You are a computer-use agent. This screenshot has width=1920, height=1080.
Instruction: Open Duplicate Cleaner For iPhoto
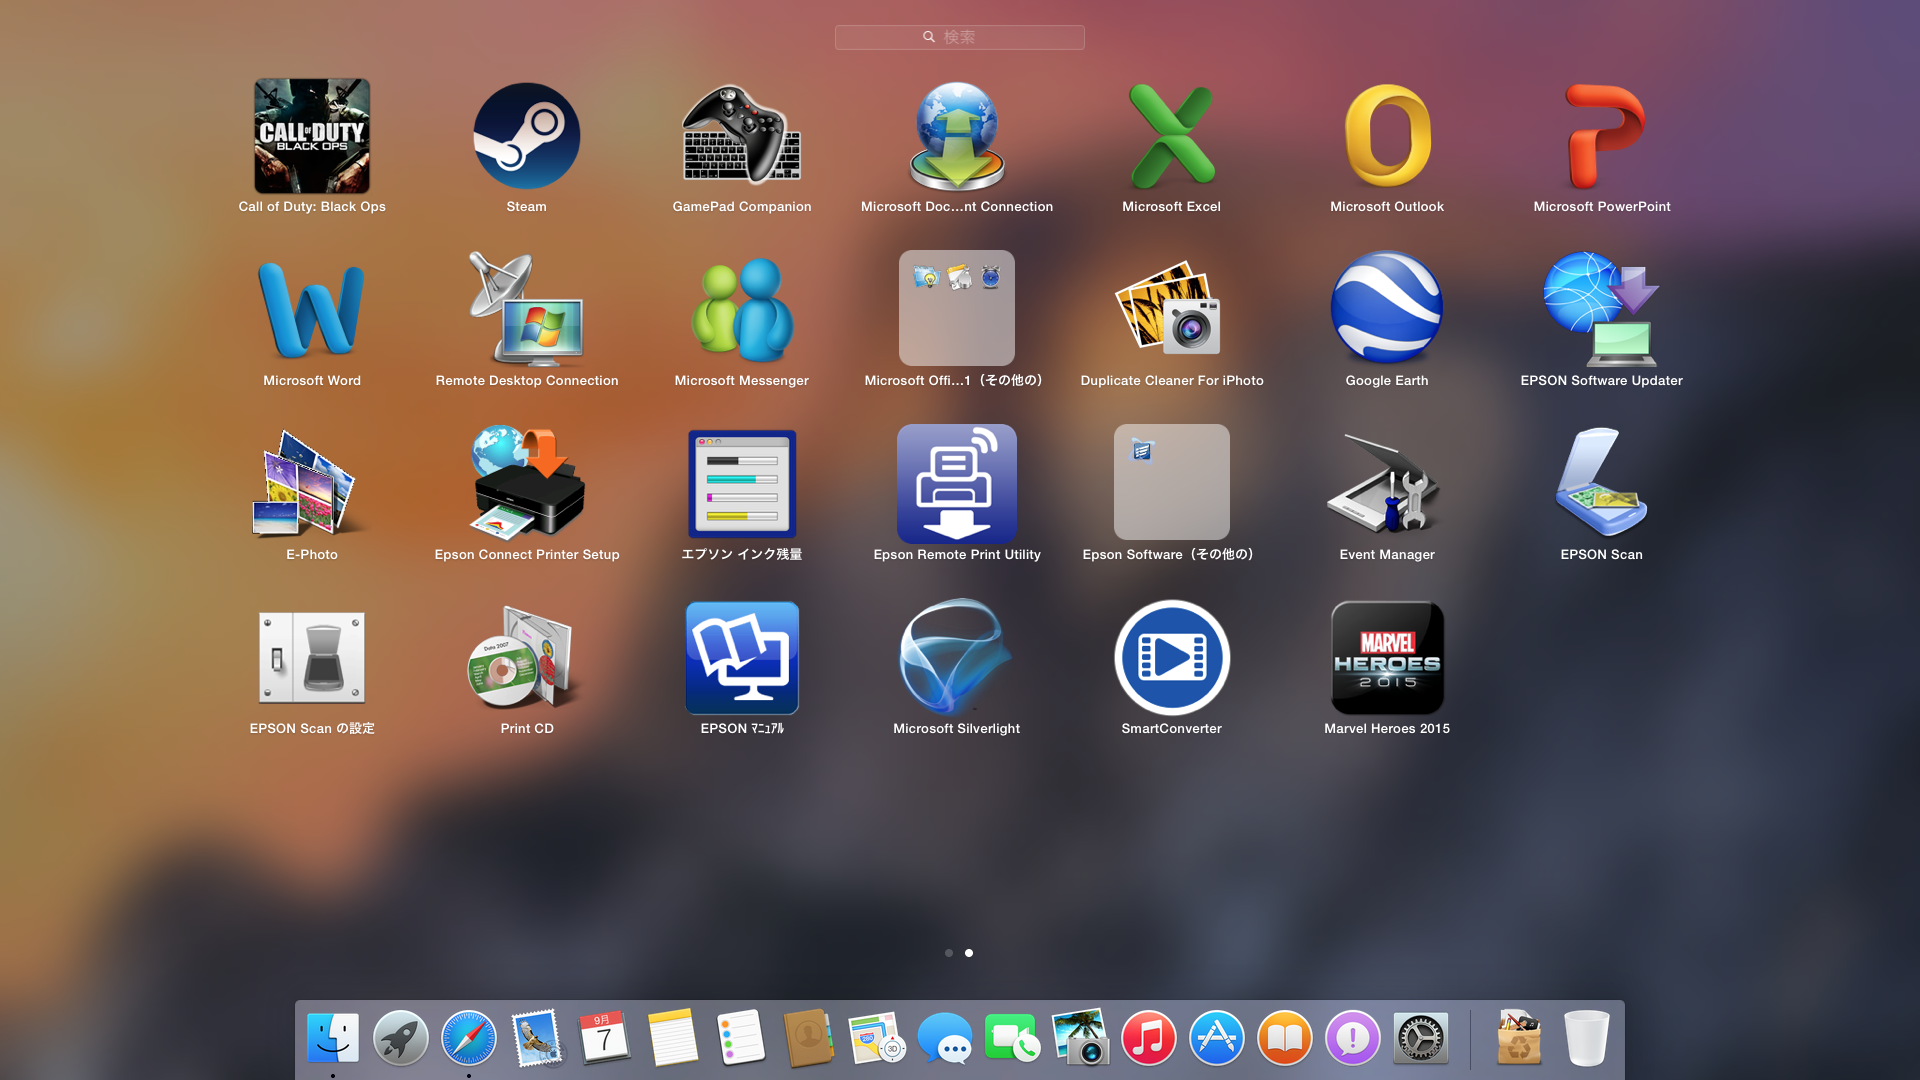click(1171, 308)
